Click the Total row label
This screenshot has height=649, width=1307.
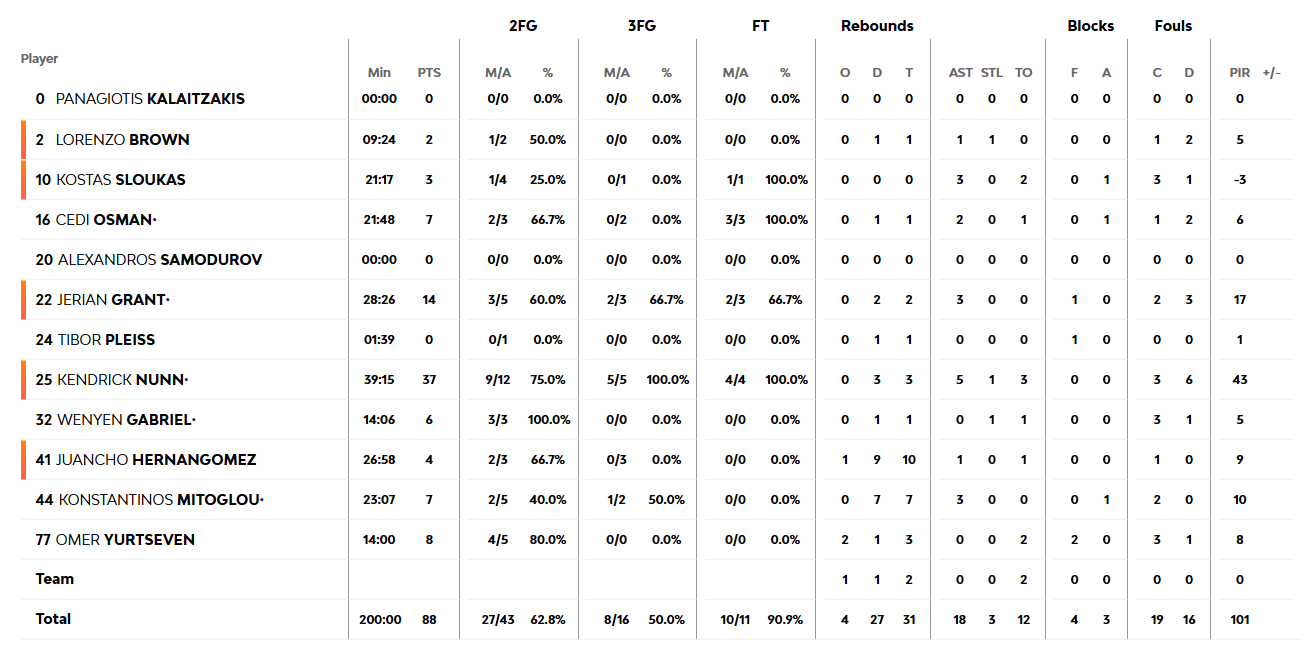(54, 619)
